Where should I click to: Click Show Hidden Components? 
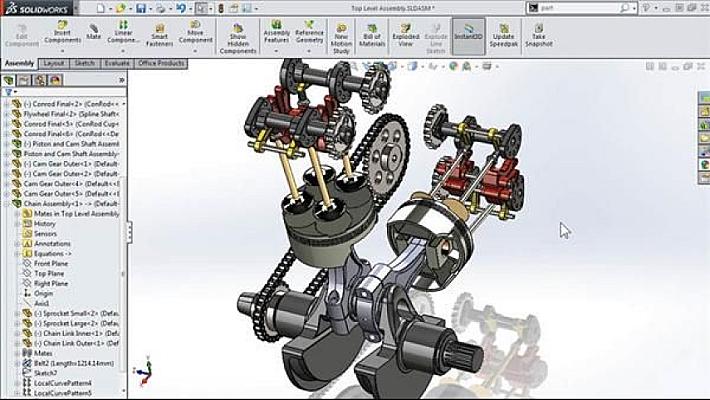click(x=238, y=39)
